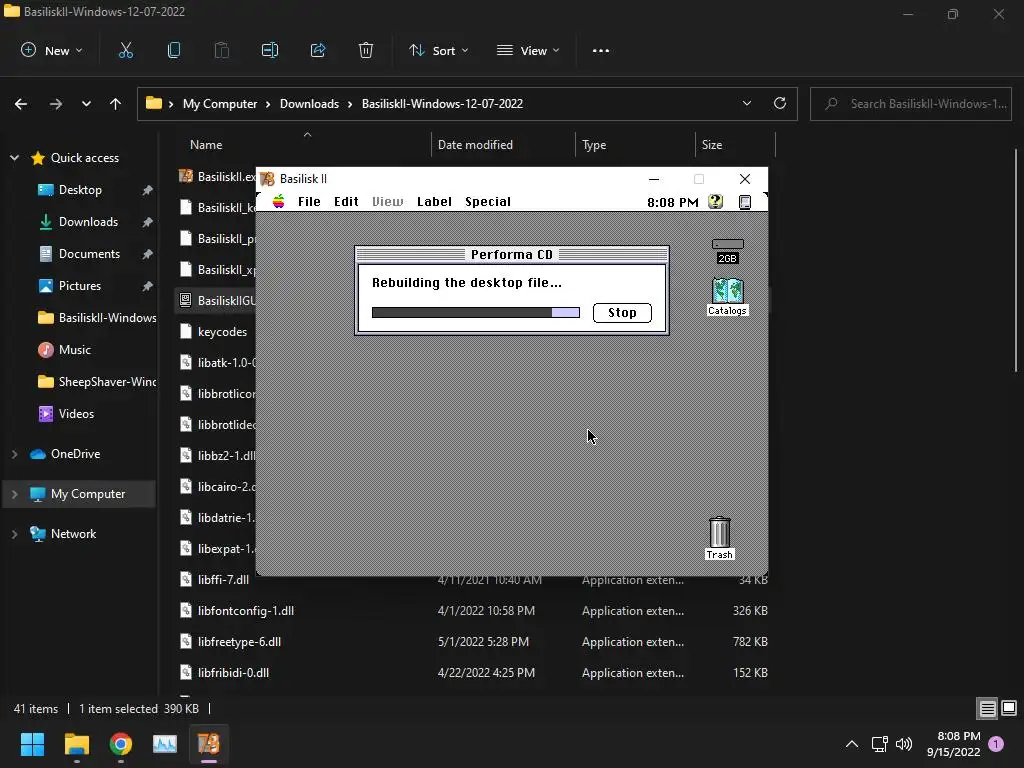Click the Explorer vertical scrollbar
This screenshot has width=1024, height=768.
[x=1016, y=261]
